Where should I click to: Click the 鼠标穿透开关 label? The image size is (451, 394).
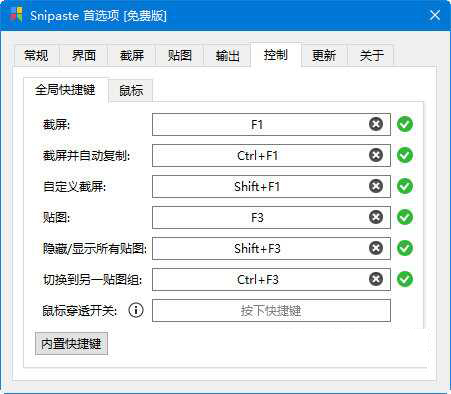tap(80, 311)
